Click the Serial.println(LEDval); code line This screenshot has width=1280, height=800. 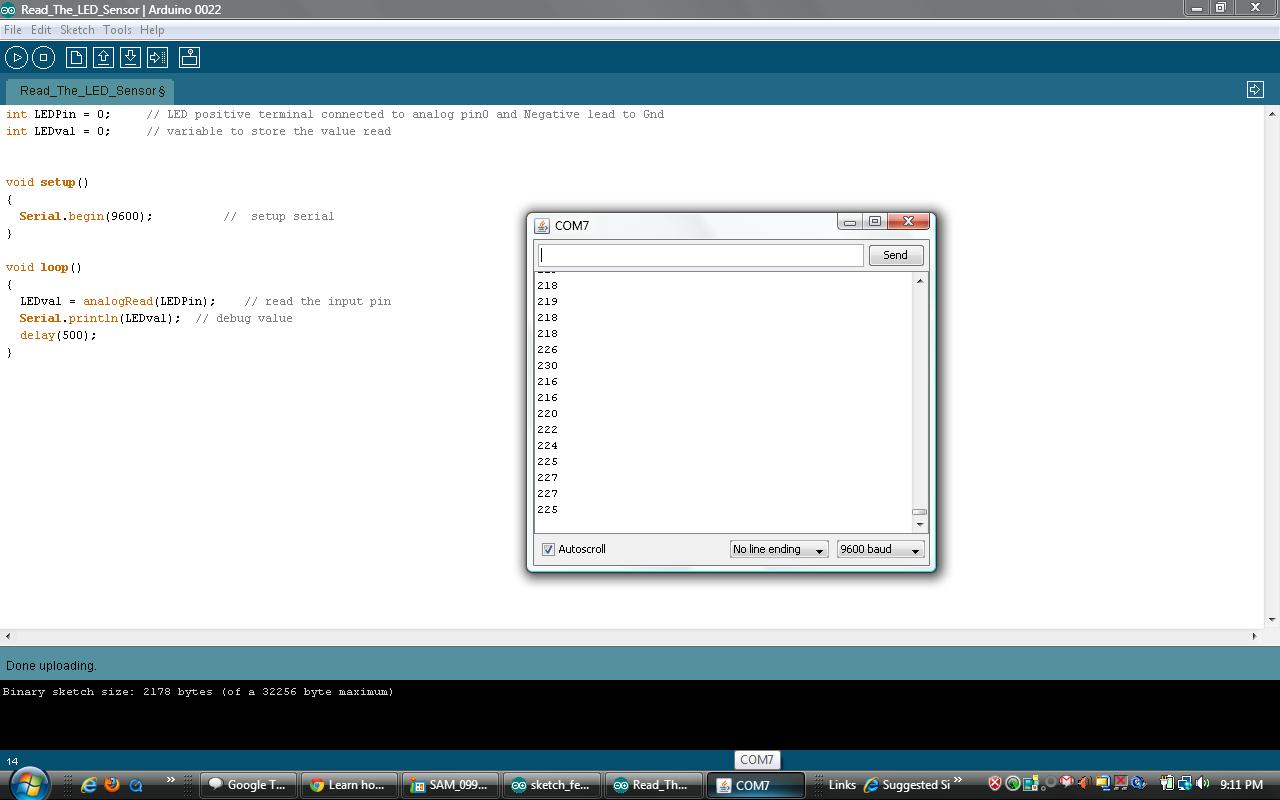[100, 318]
